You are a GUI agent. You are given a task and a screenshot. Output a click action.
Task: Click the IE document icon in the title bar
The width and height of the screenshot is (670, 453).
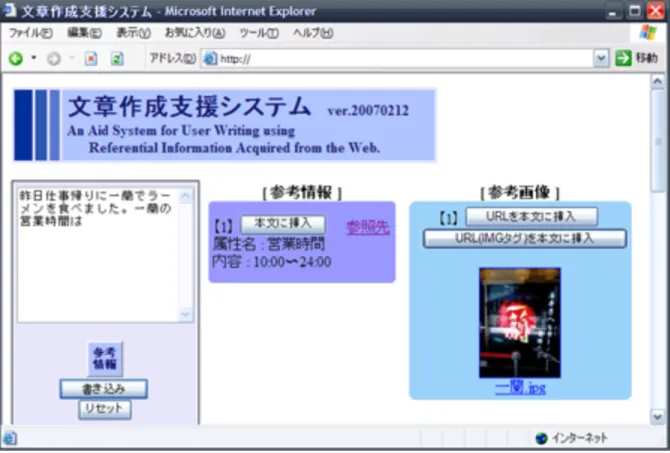coord(9,11)
